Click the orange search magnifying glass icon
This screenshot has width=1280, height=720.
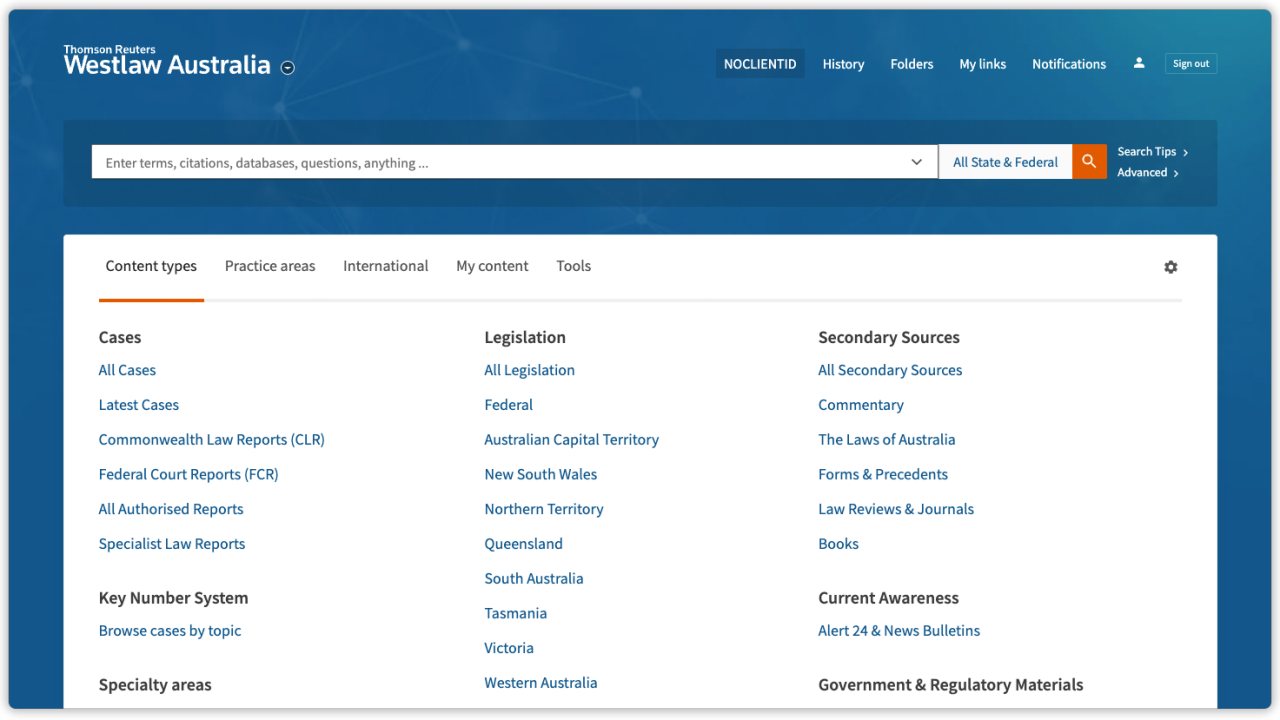point(1089,161)
